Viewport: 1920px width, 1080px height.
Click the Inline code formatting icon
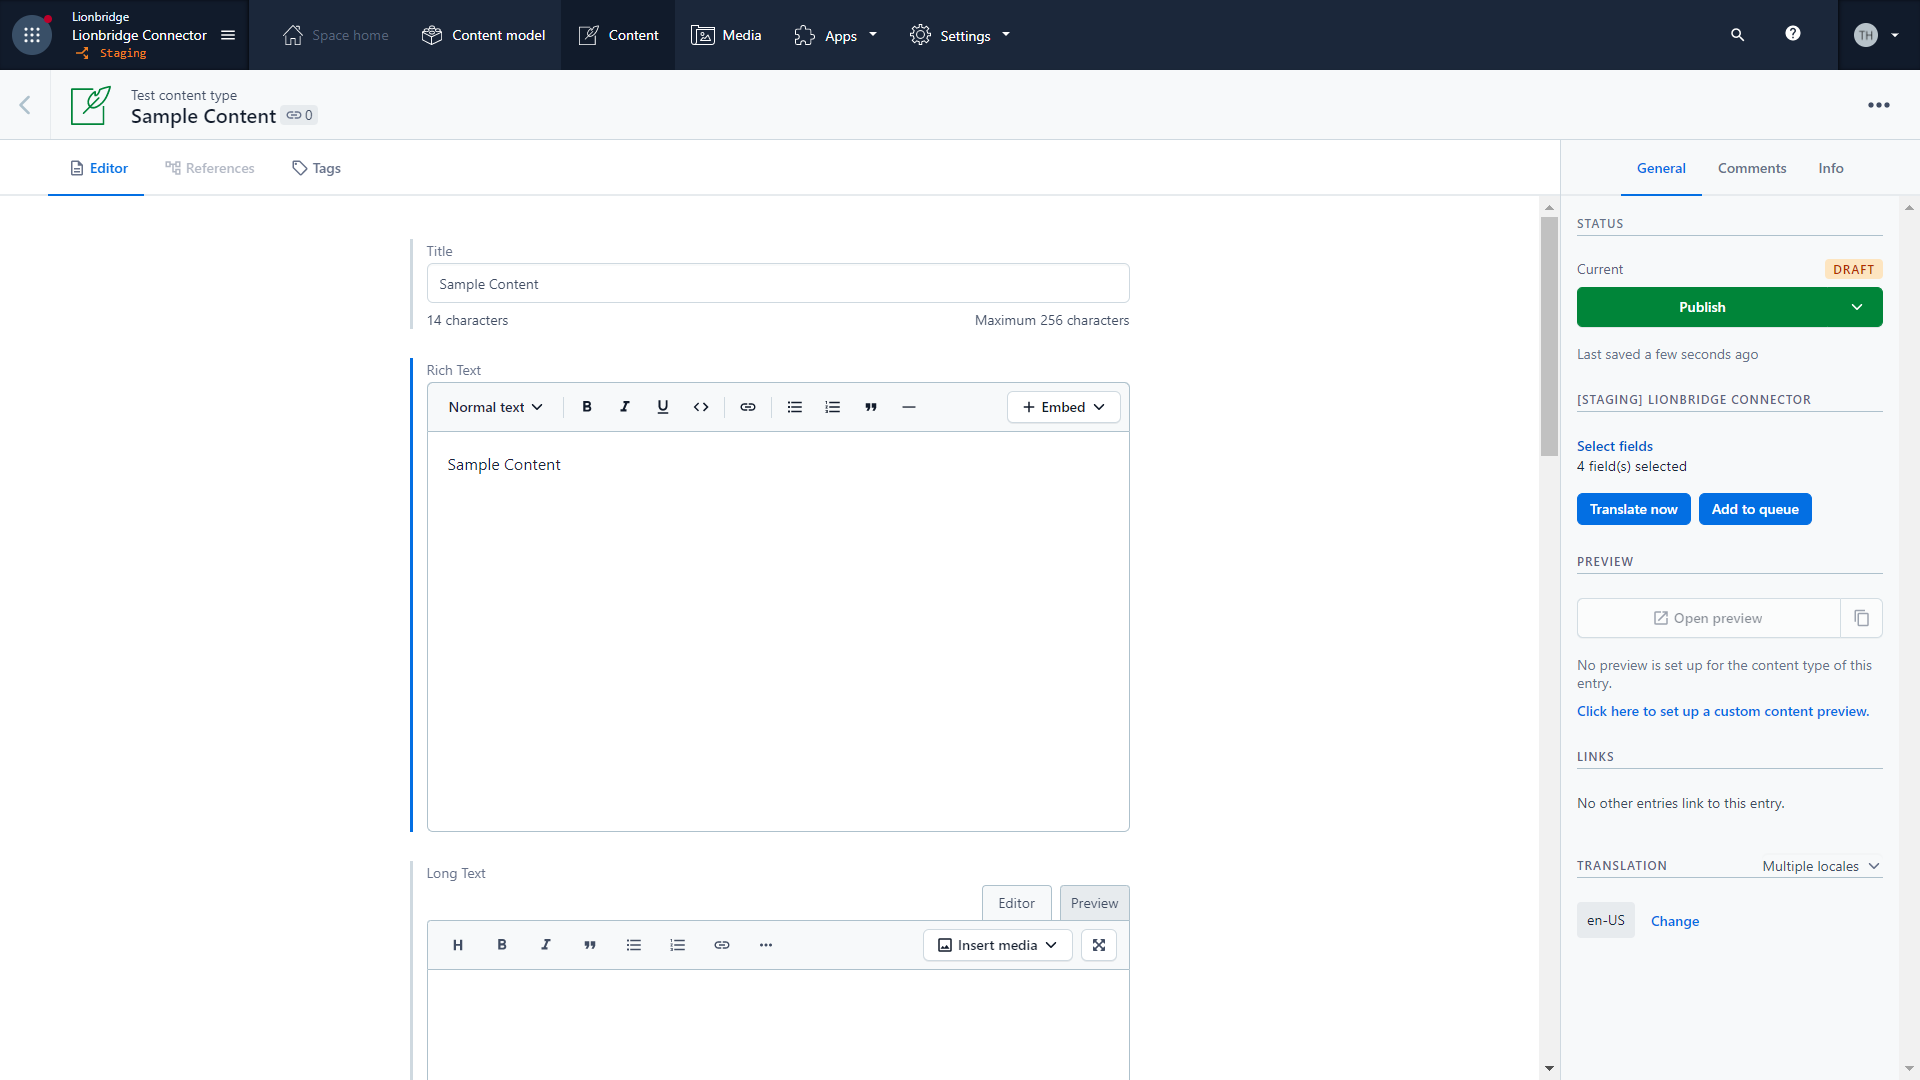click(702, 406)
